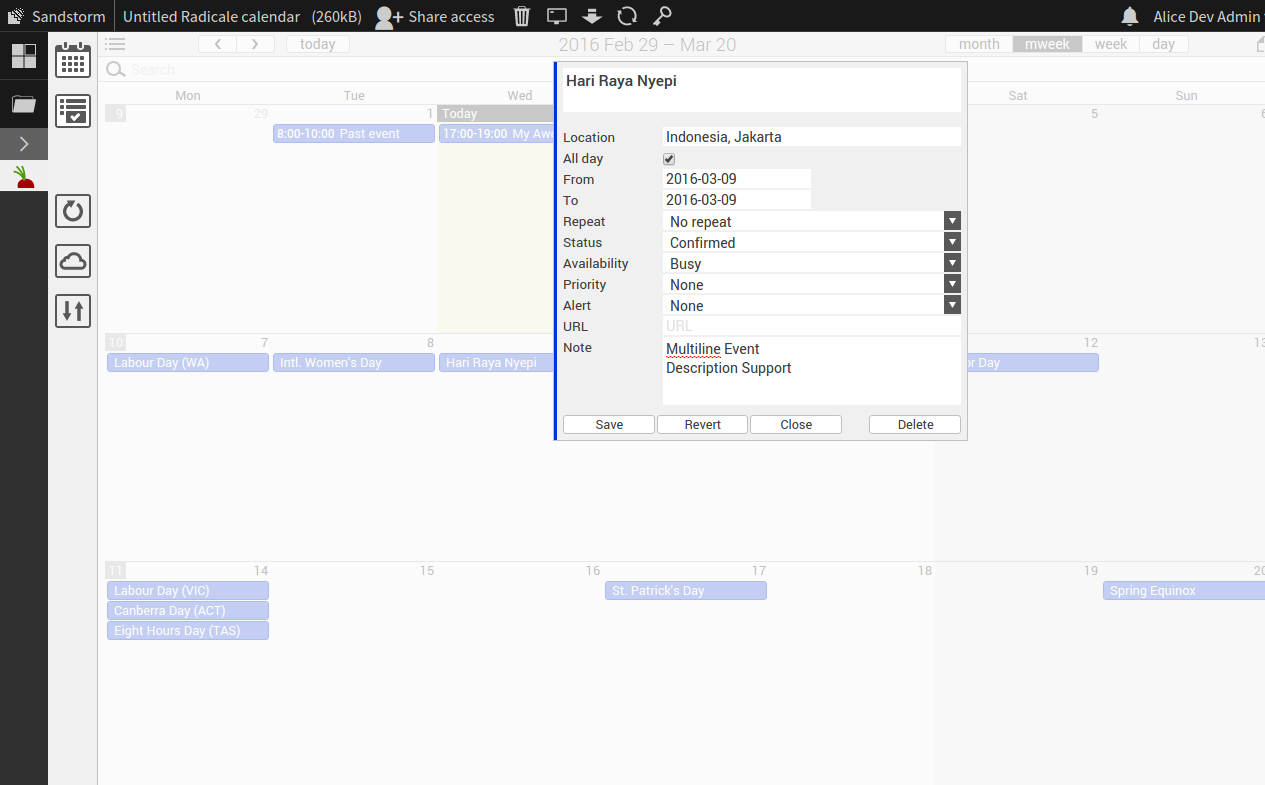Save the event with Save button
1265x785 pixels.
pos(609,425)
